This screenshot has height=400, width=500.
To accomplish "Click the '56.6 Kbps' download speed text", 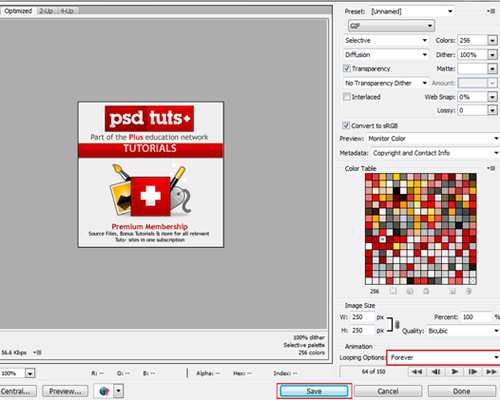I will coord(14,352).
